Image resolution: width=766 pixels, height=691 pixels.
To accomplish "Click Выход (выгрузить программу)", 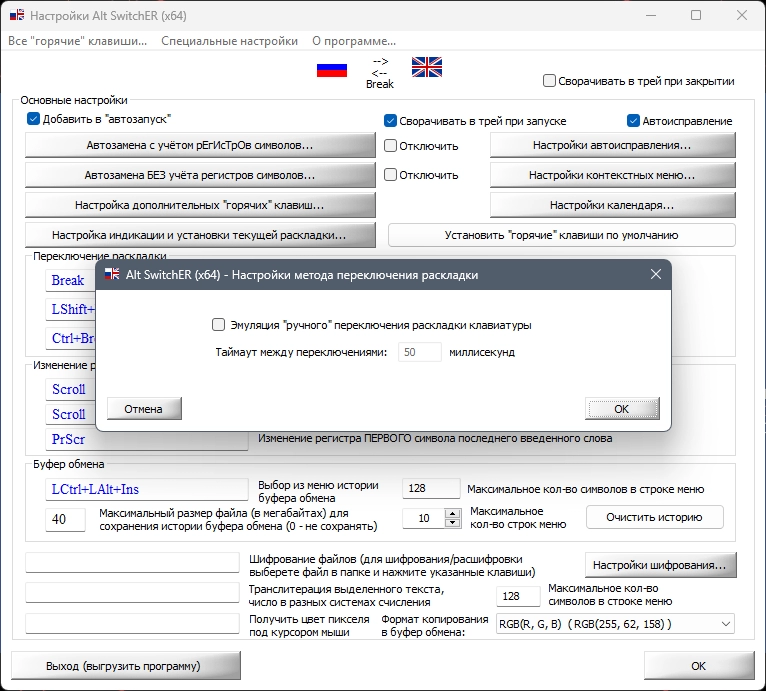I will (126, 666).
